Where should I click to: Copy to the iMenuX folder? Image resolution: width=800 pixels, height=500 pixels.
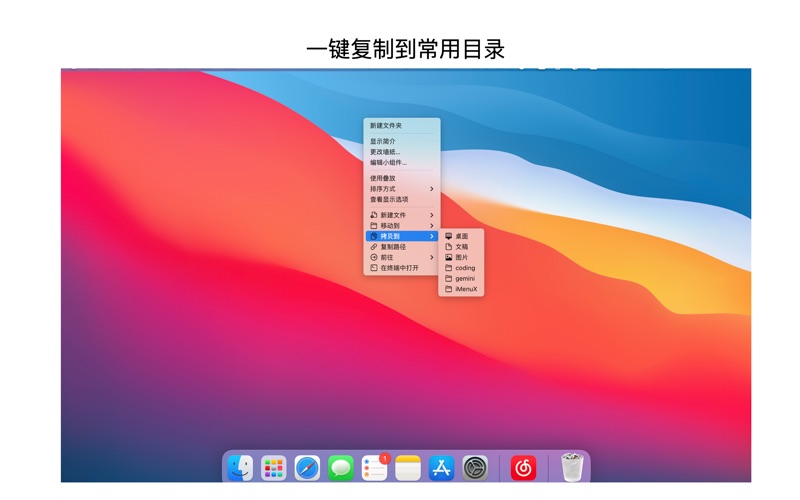[461, 289]
